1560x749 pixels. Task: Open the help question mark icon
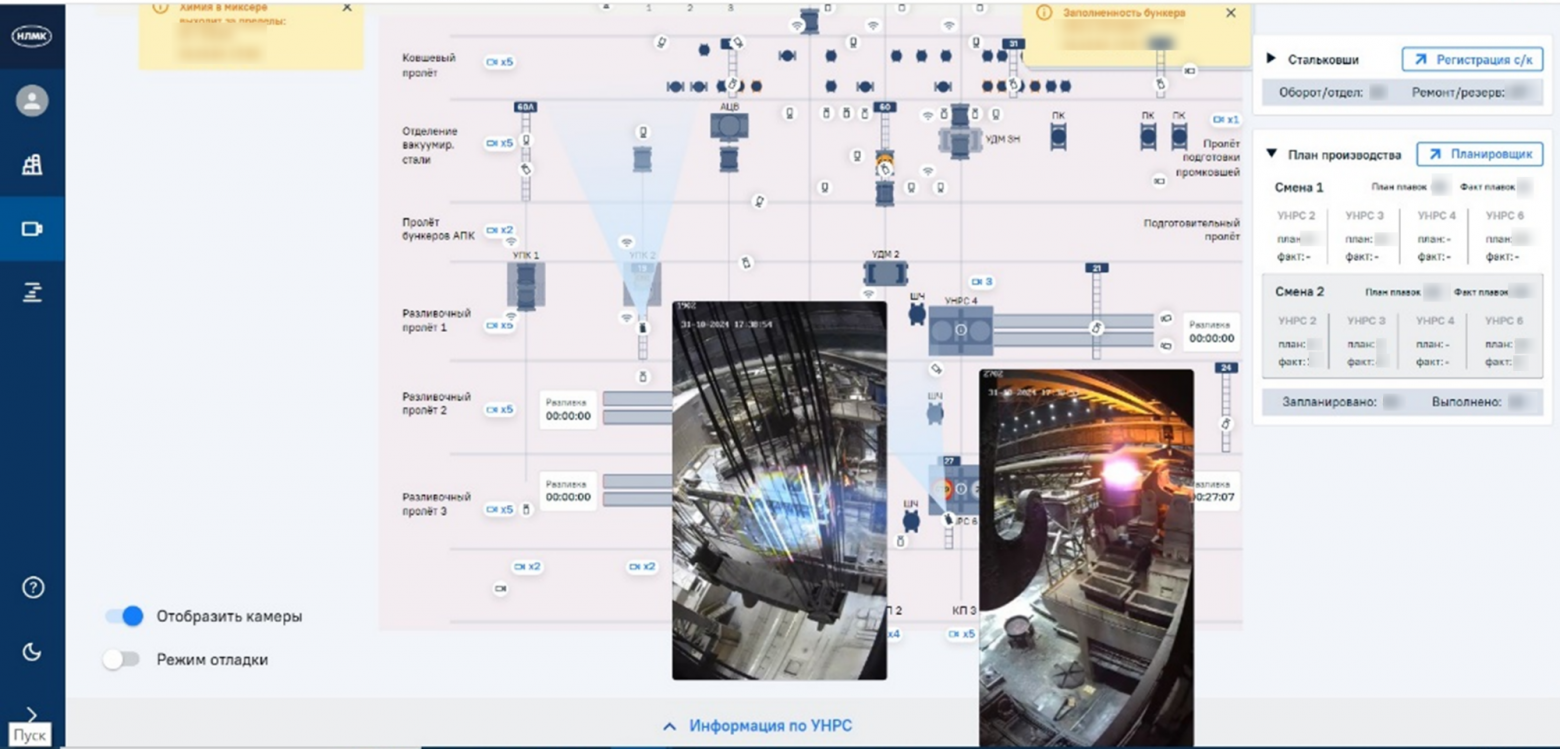pyautogui.click(x=32, y=587)
